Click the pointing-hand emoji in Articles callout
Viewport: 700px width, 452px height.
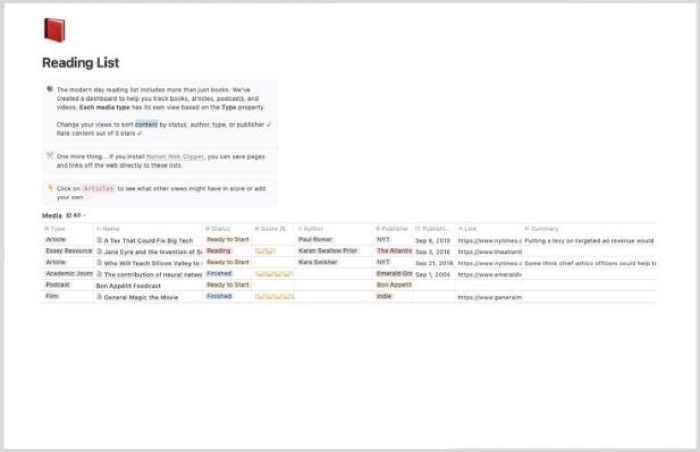click(50, 188)
